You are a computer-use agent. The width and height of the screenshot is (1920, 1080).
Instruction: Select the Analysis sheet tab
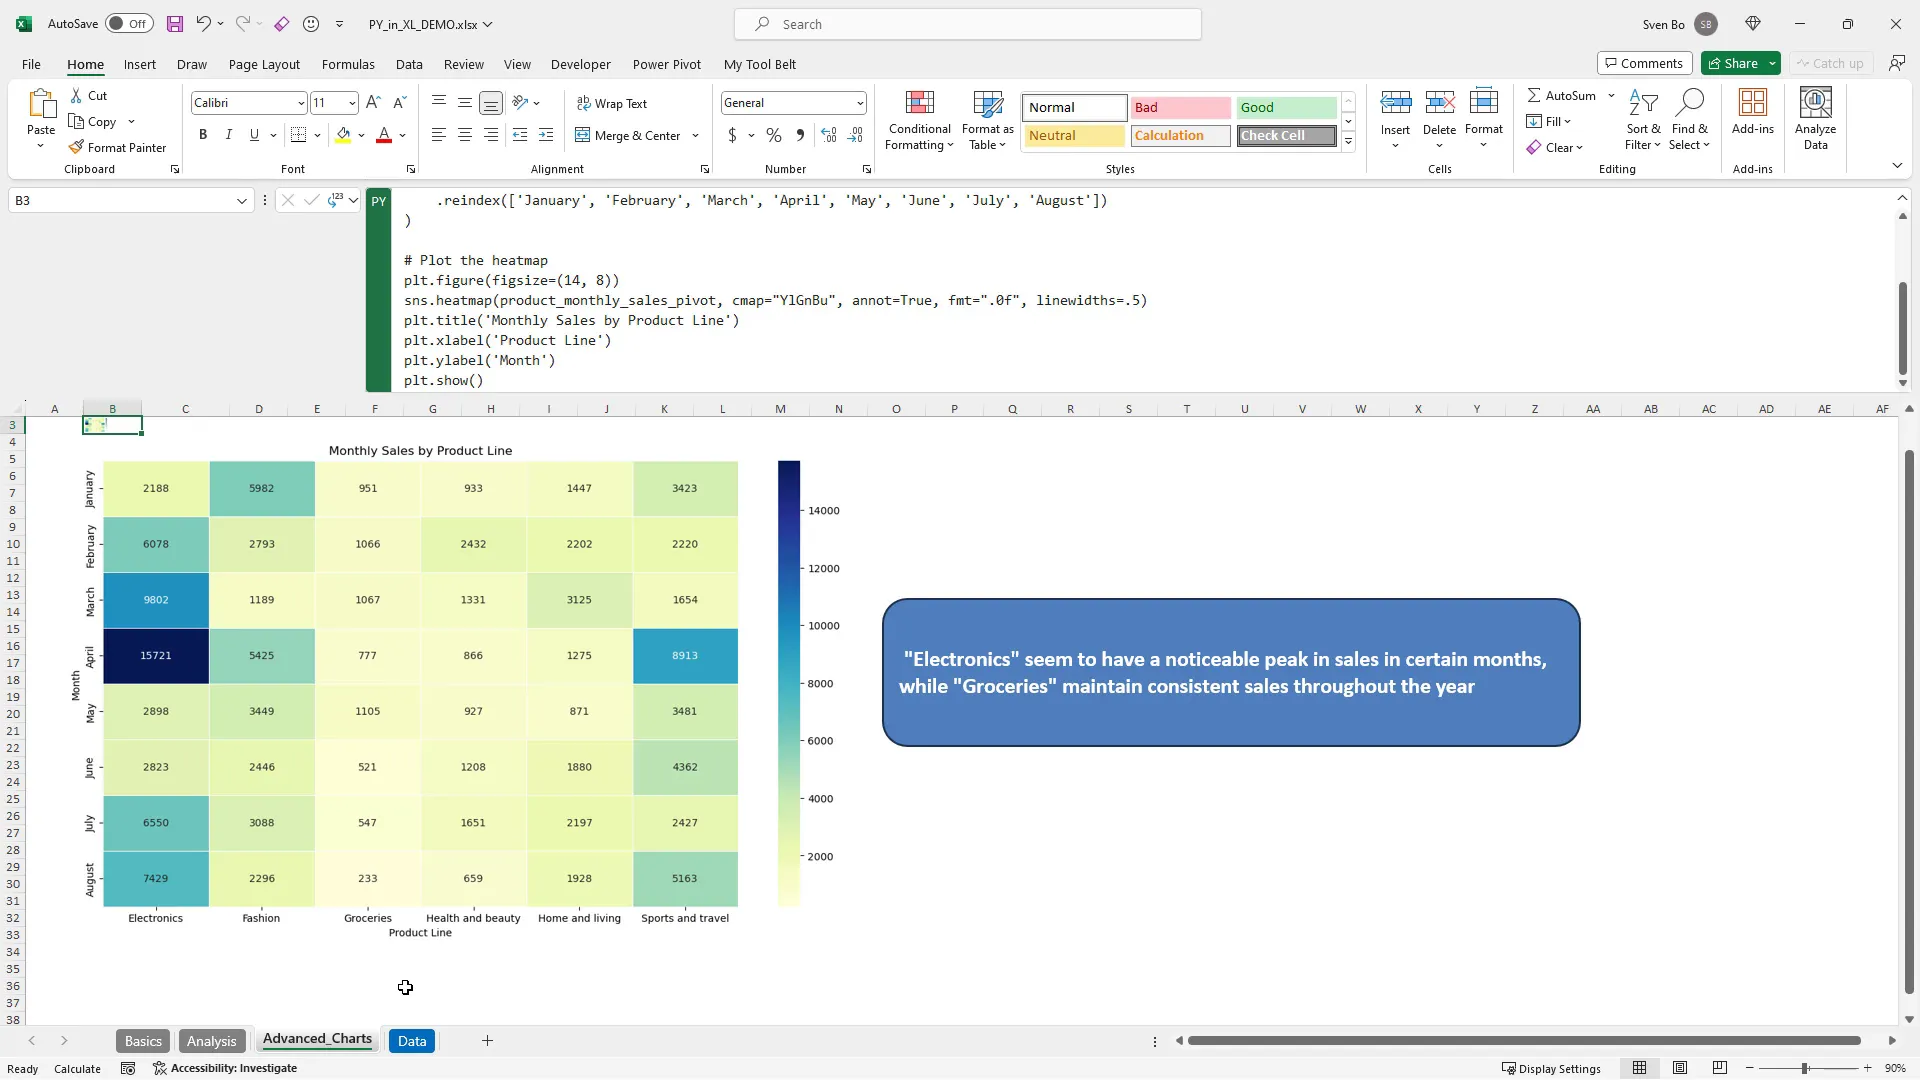click(x=212, y=1040)
